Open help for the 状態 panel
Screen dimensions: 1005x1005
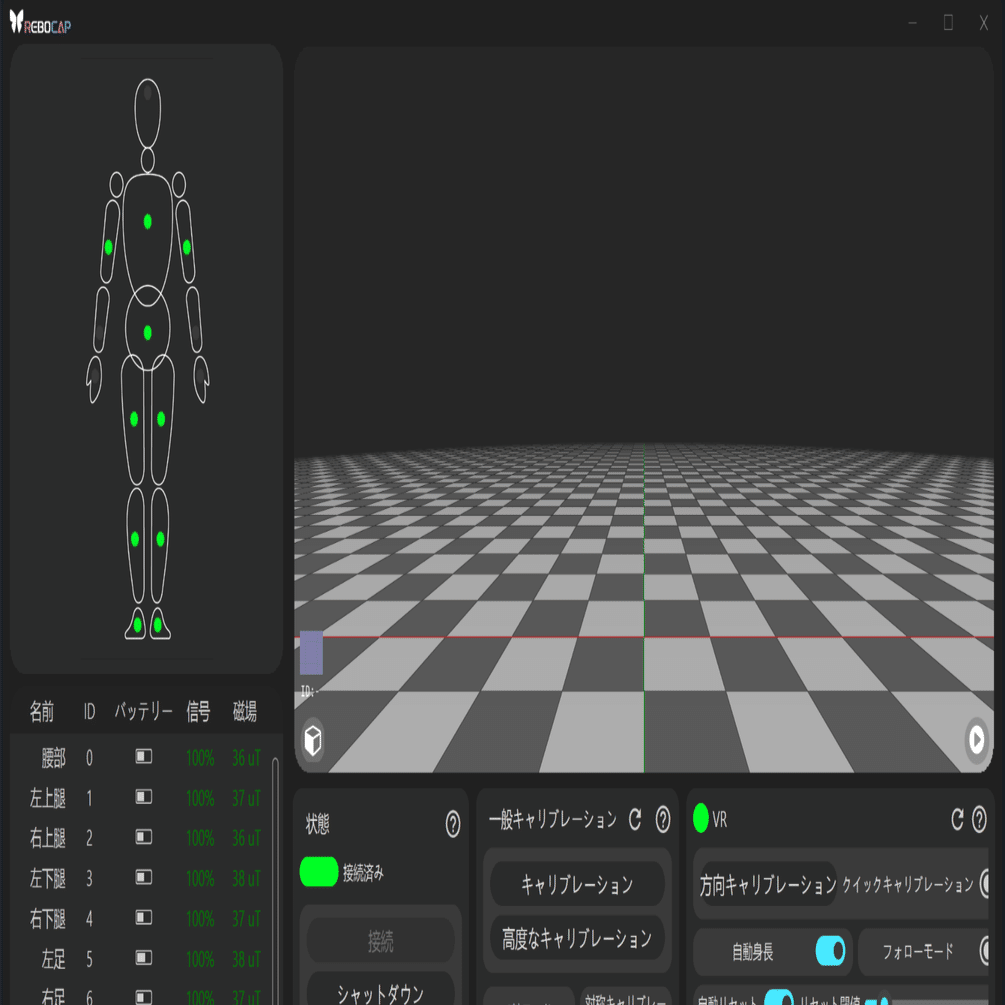(455, 824)
